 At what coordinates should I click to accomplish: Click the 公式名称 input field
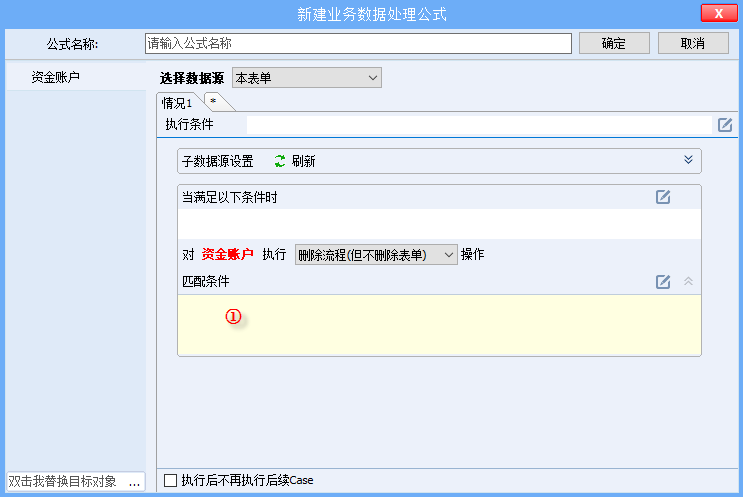(x=358, y=44)
